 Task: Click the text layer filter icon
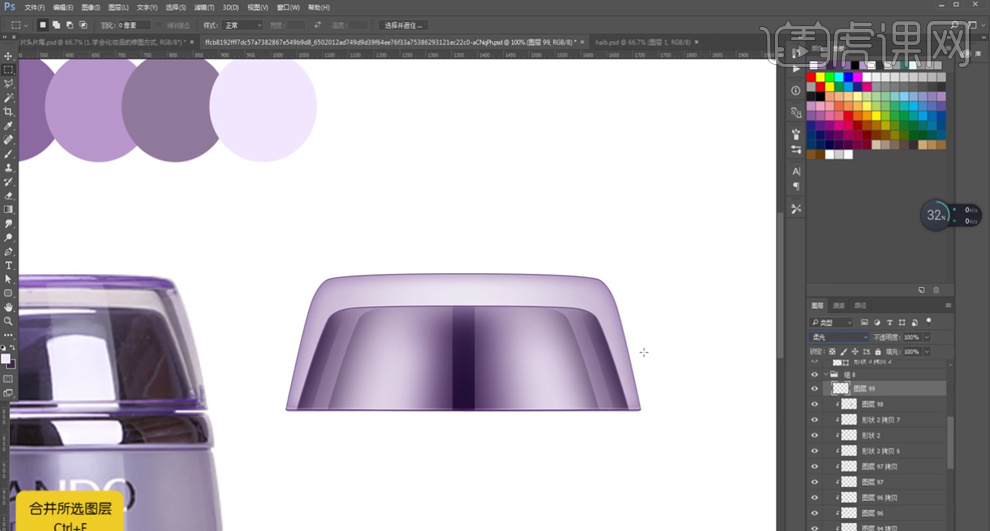890,323
